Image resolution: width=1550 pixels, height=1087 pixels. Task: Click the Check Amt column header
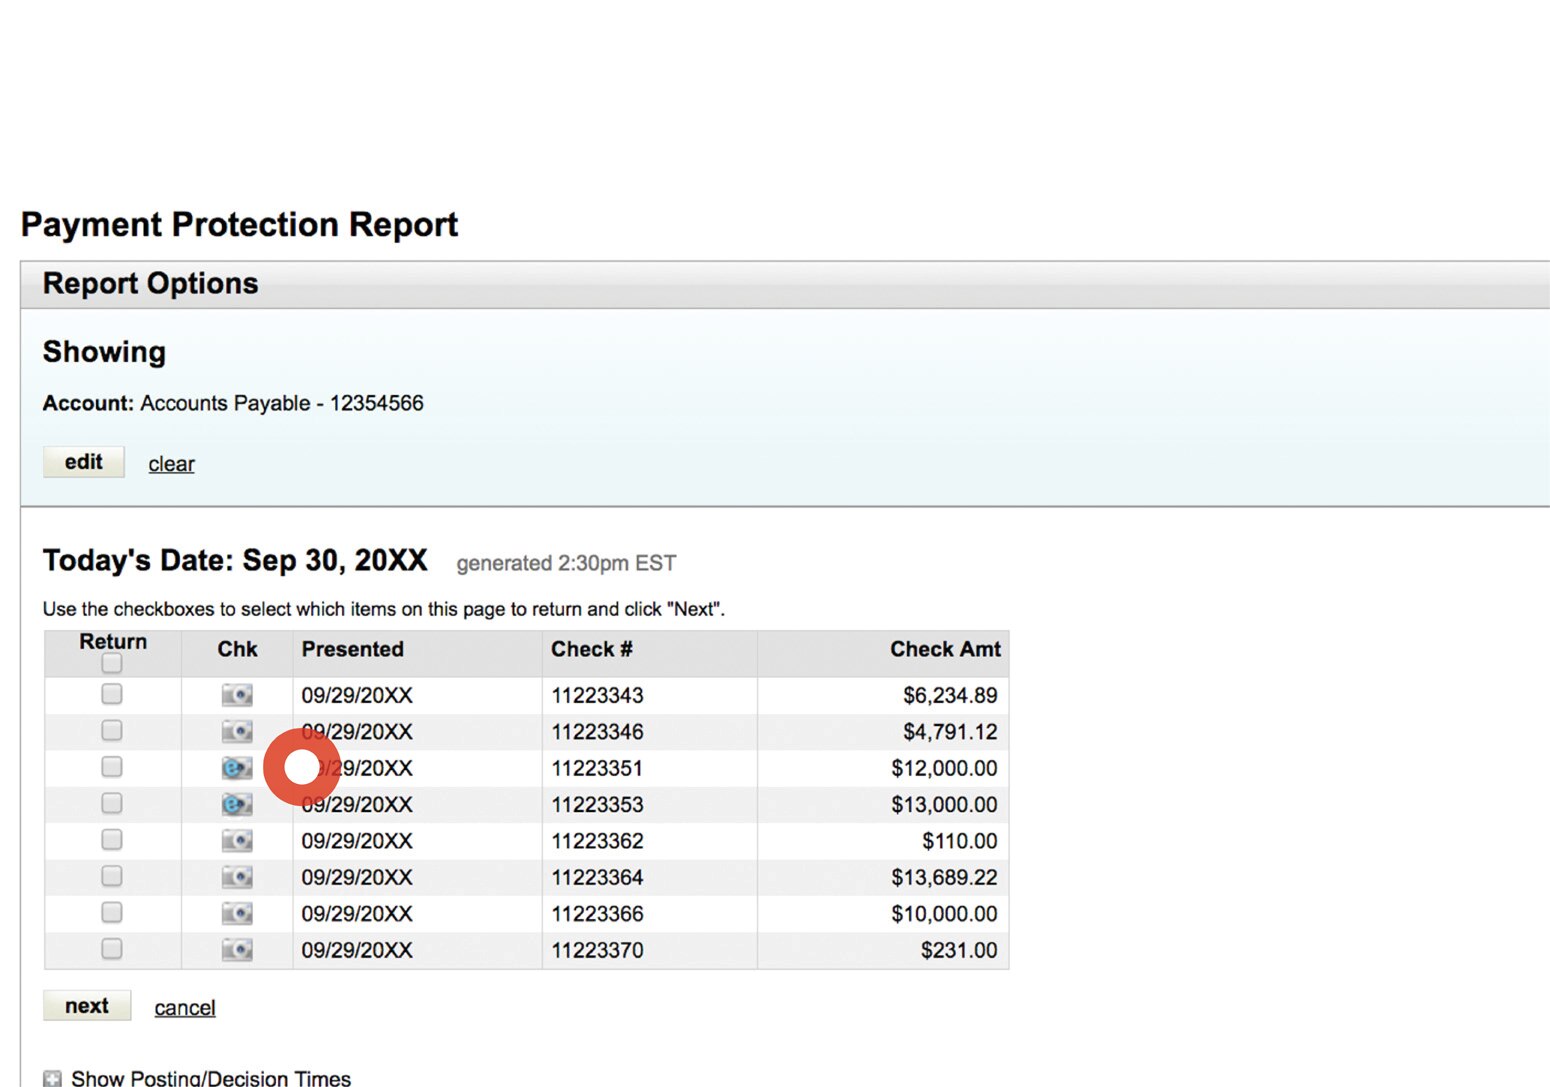(945, 649)
